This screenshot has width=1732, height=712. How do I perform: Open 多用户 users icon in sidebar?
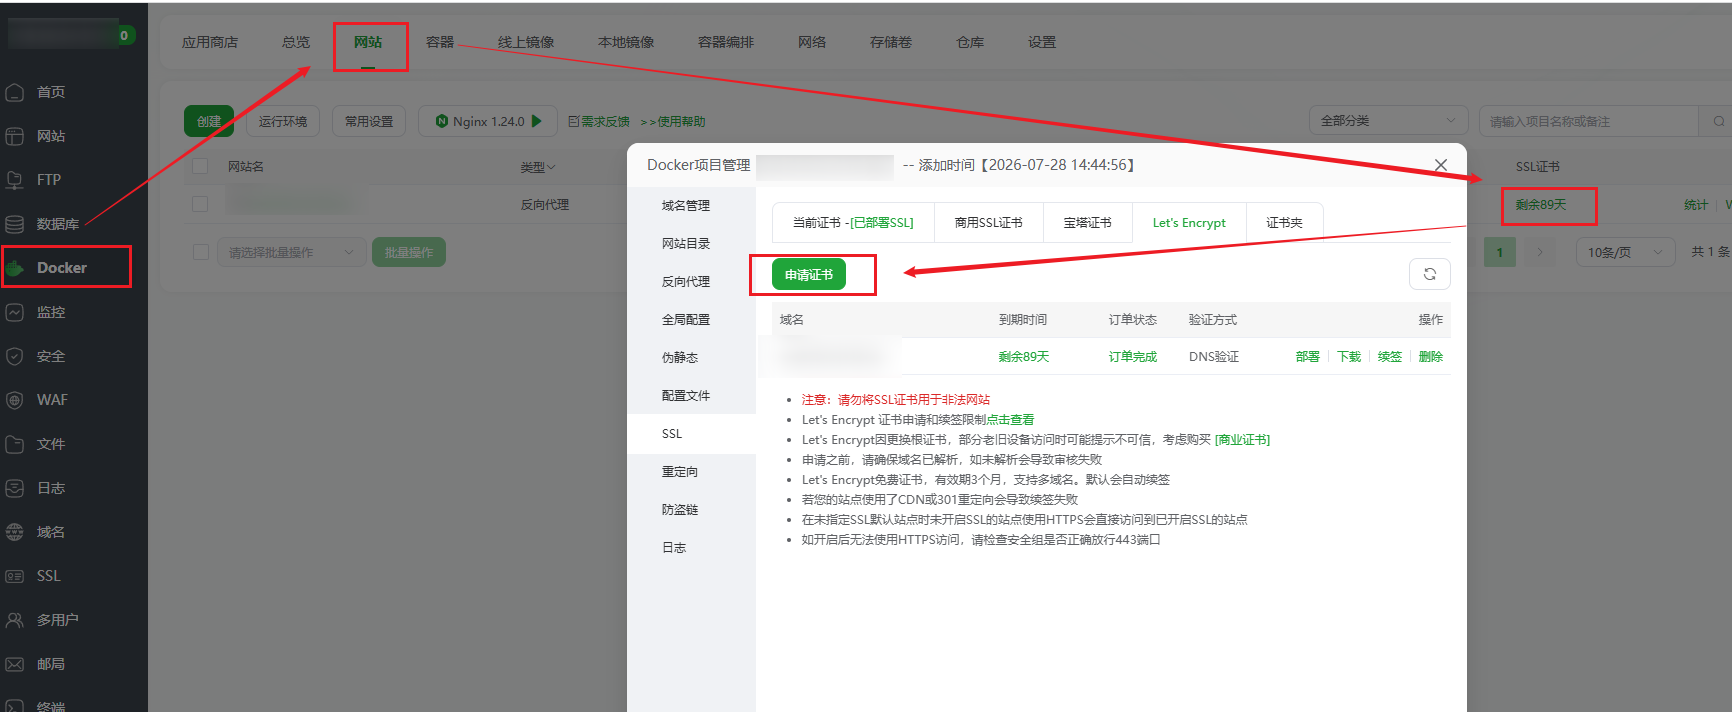pos(15,620)
